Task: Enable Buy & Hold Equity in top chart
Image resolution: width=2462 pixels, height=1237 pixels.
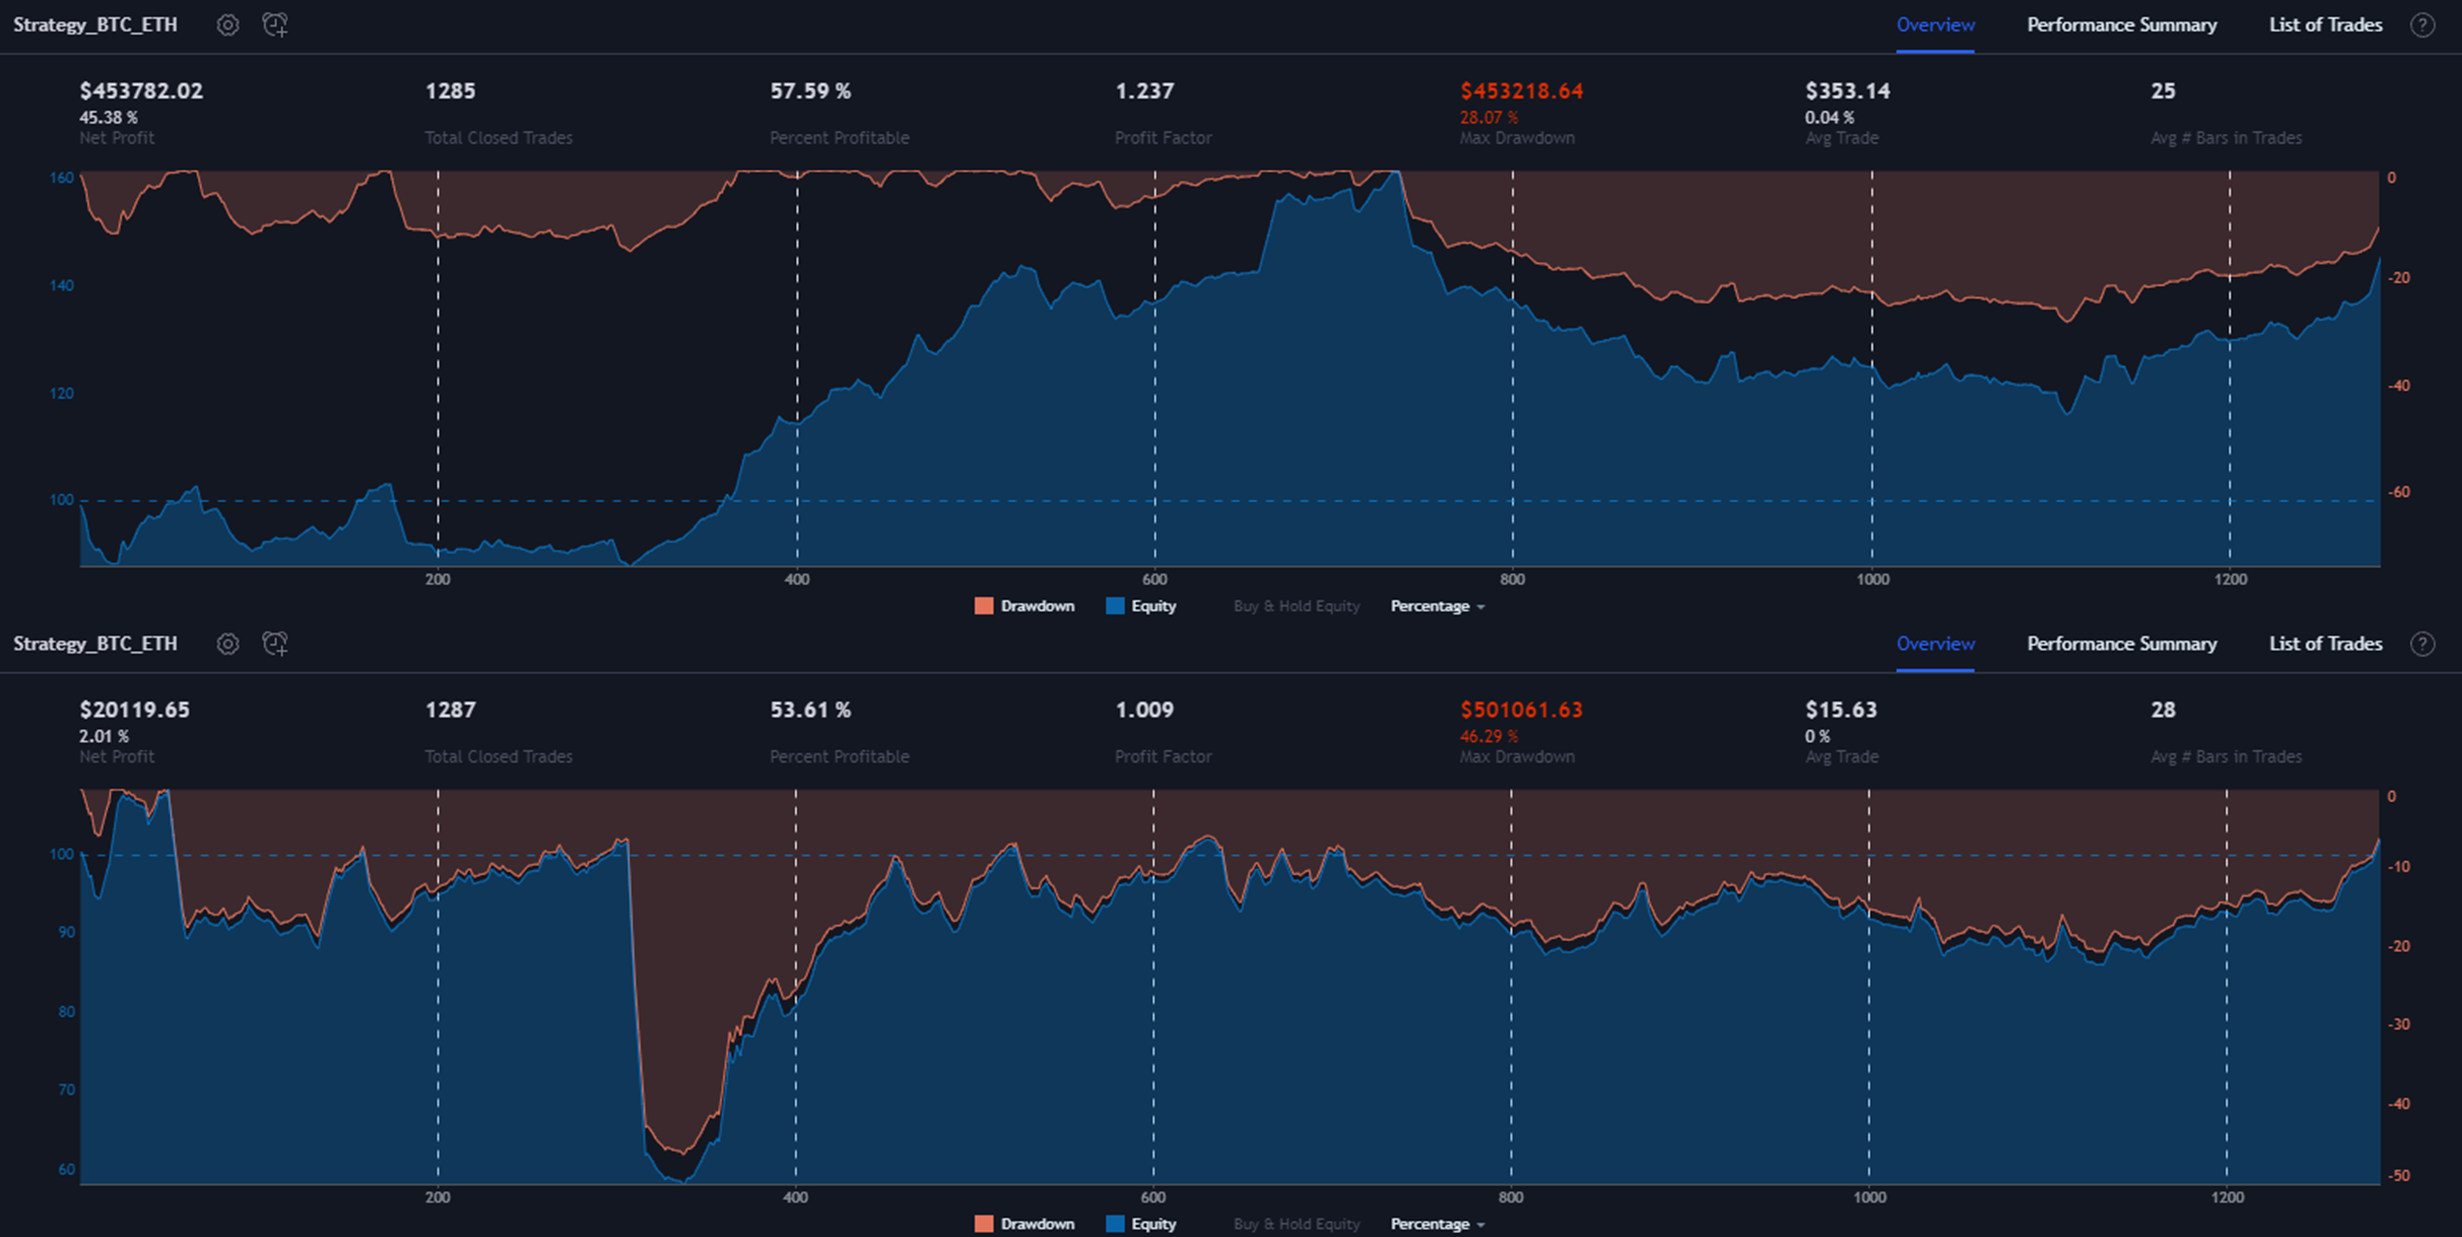Action: click(1296, 606)
